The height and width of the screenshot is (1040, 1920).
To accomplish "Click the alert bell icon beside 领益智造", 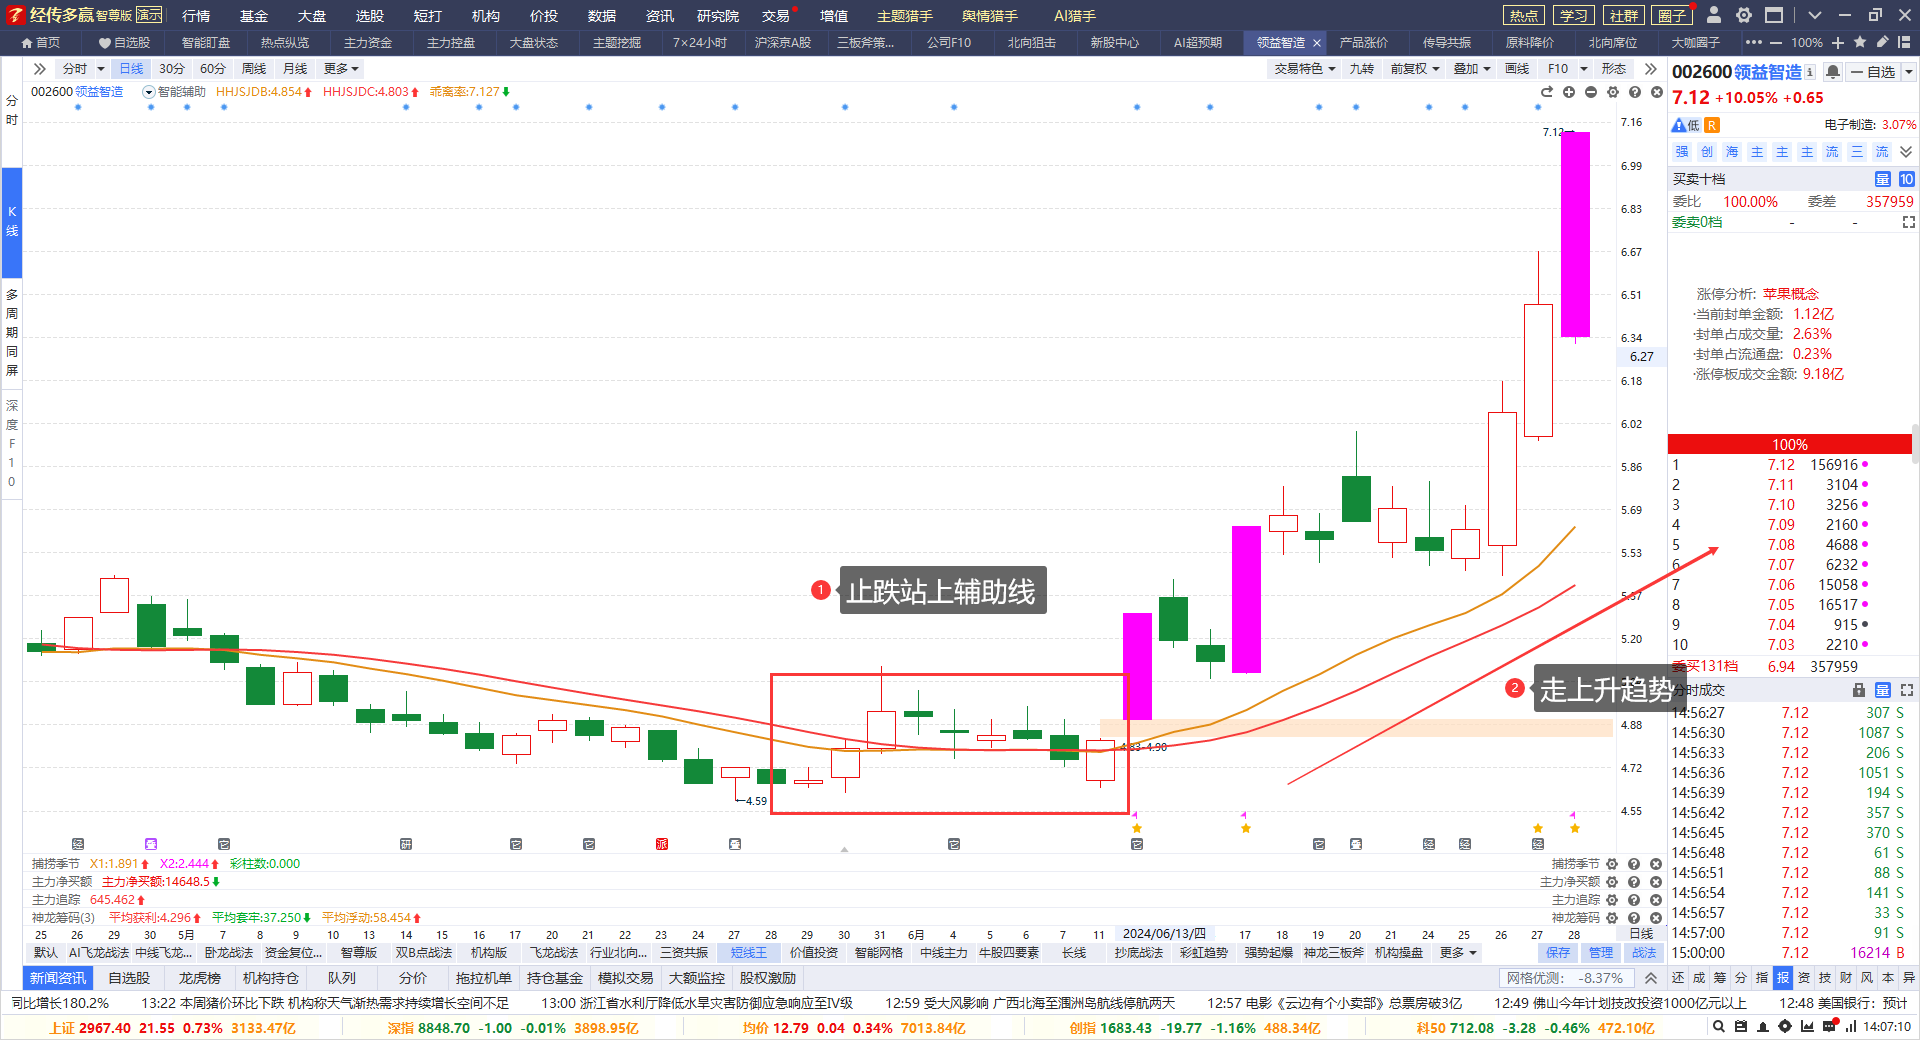I will (x=1833, y=72).
